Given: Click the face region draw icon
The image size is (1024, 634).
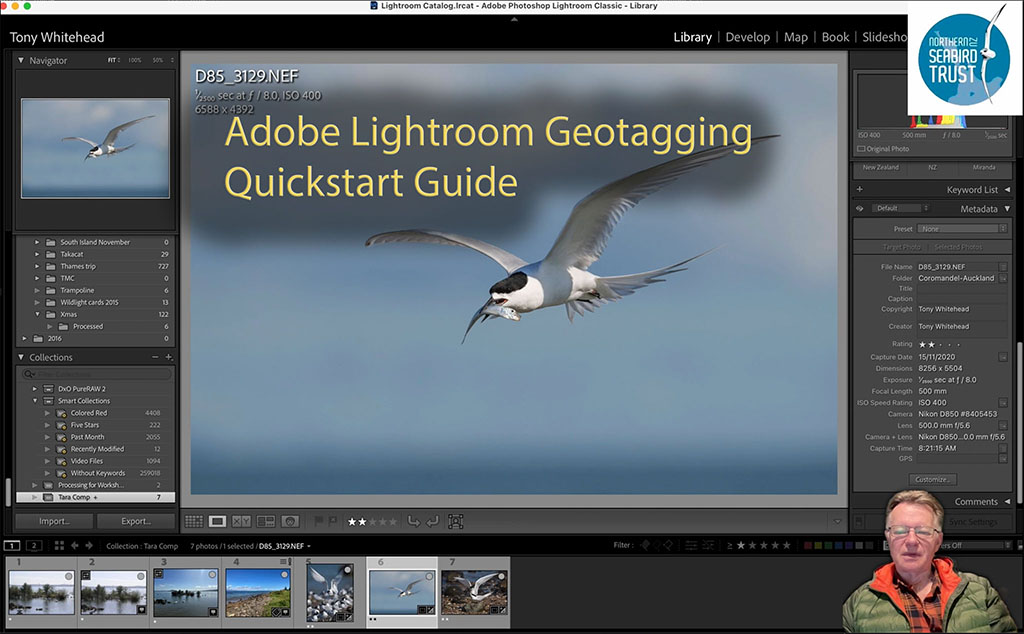Looking at the screenshot, I should point(456,521).
